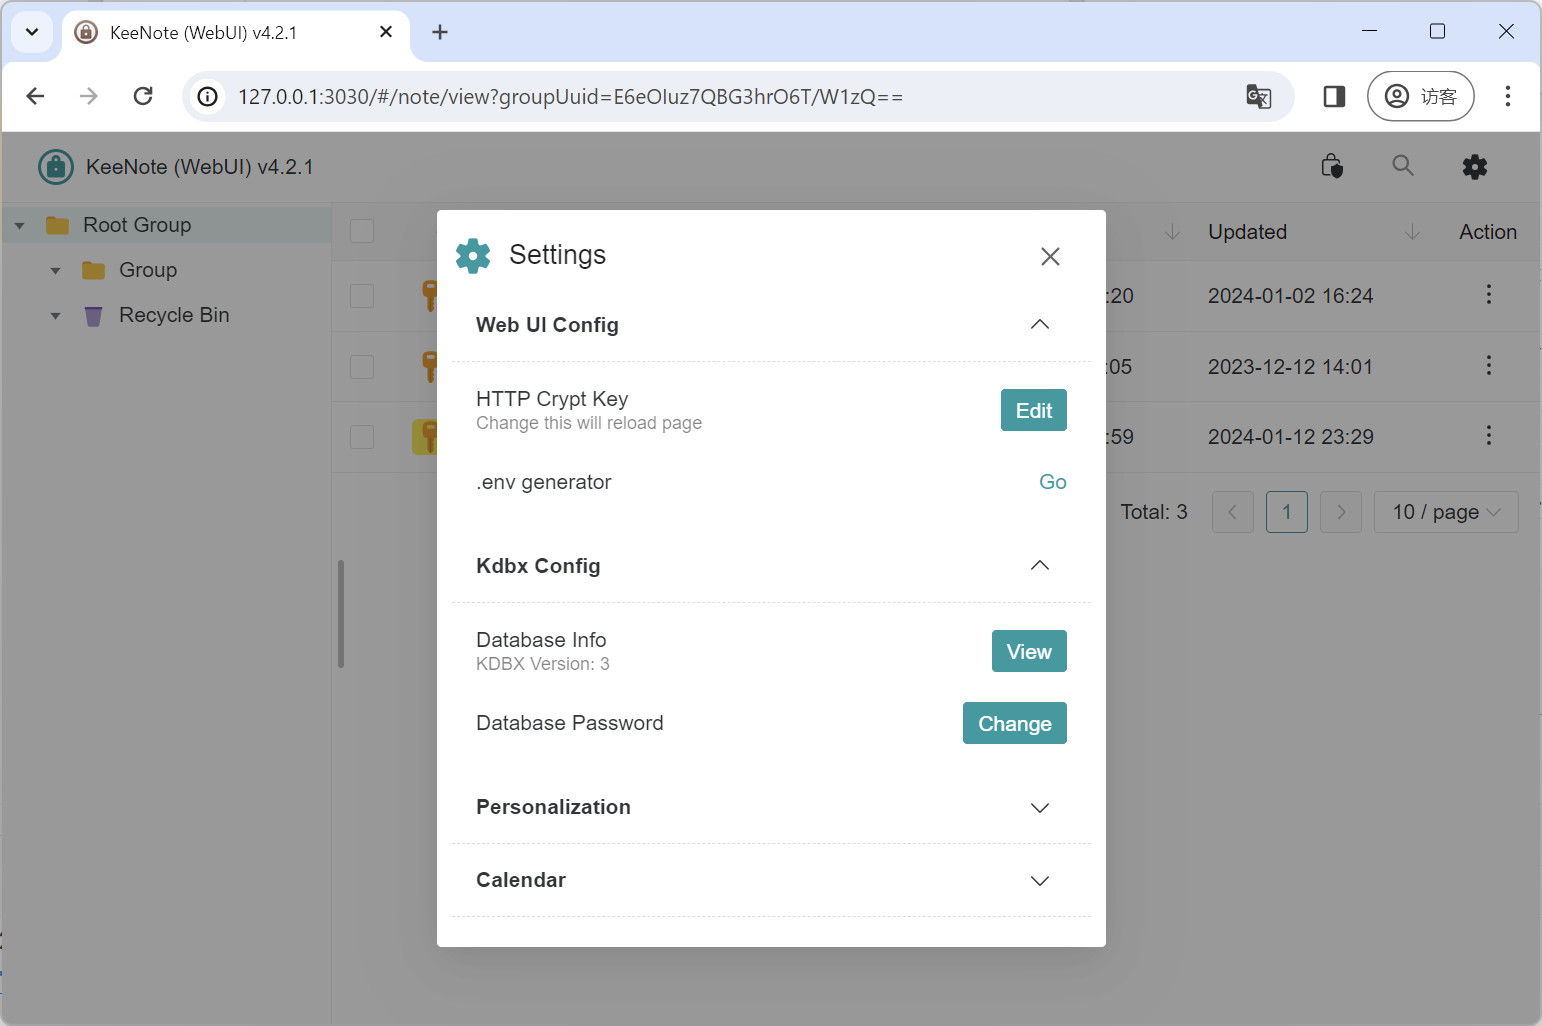Click the browser back arrow

(x=35, y=96)
